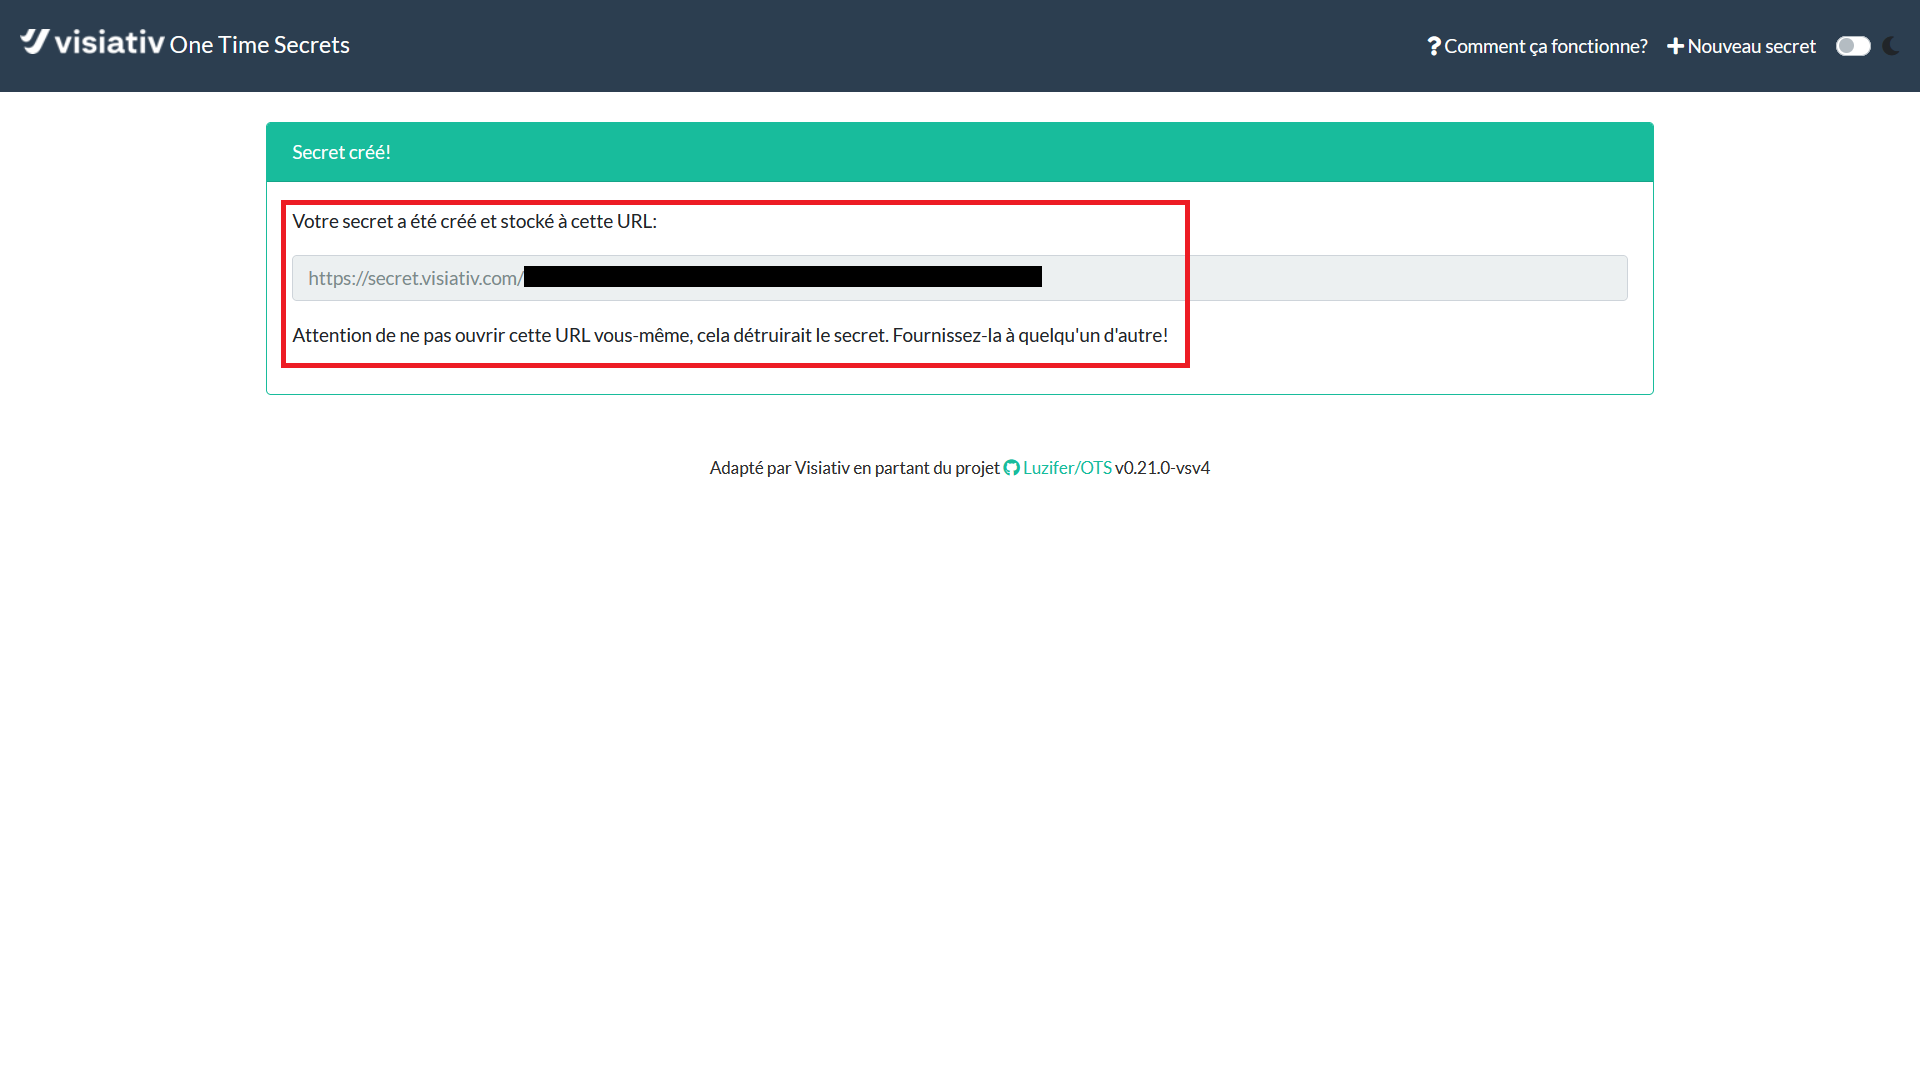Screen dimensions: 1920x1080
Task: Click the question mark help icon
Action: 1433,46
